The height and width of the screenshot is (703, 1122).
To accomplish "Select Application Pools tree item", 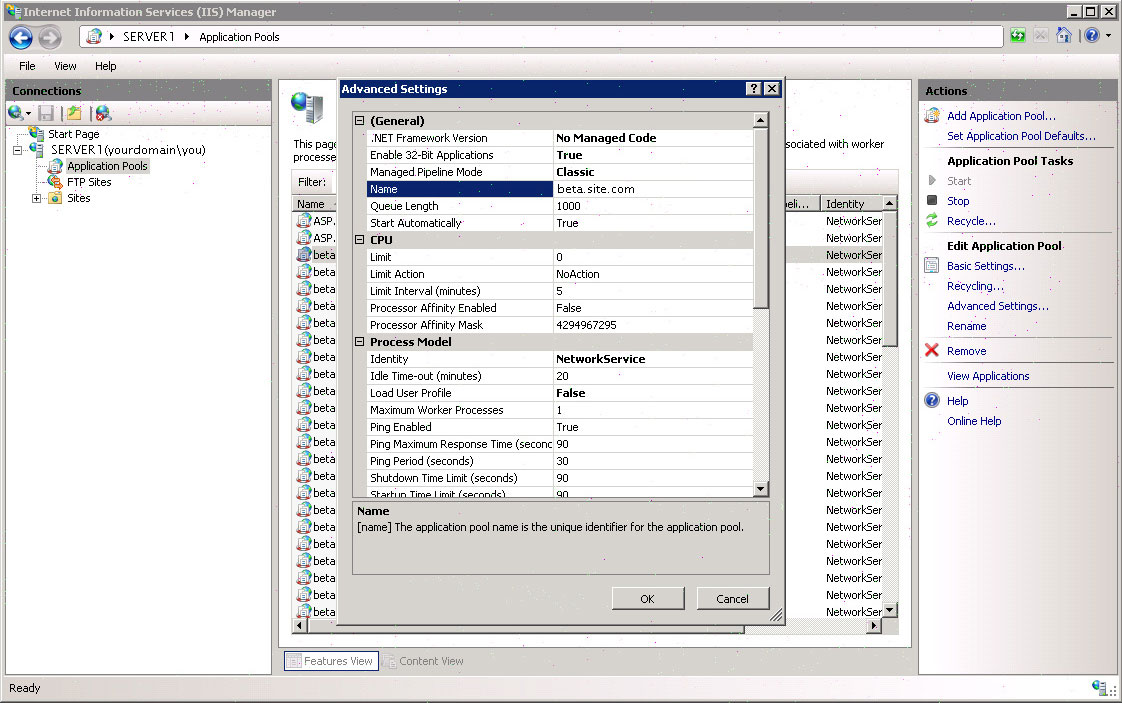I will (x=107, y=166).
